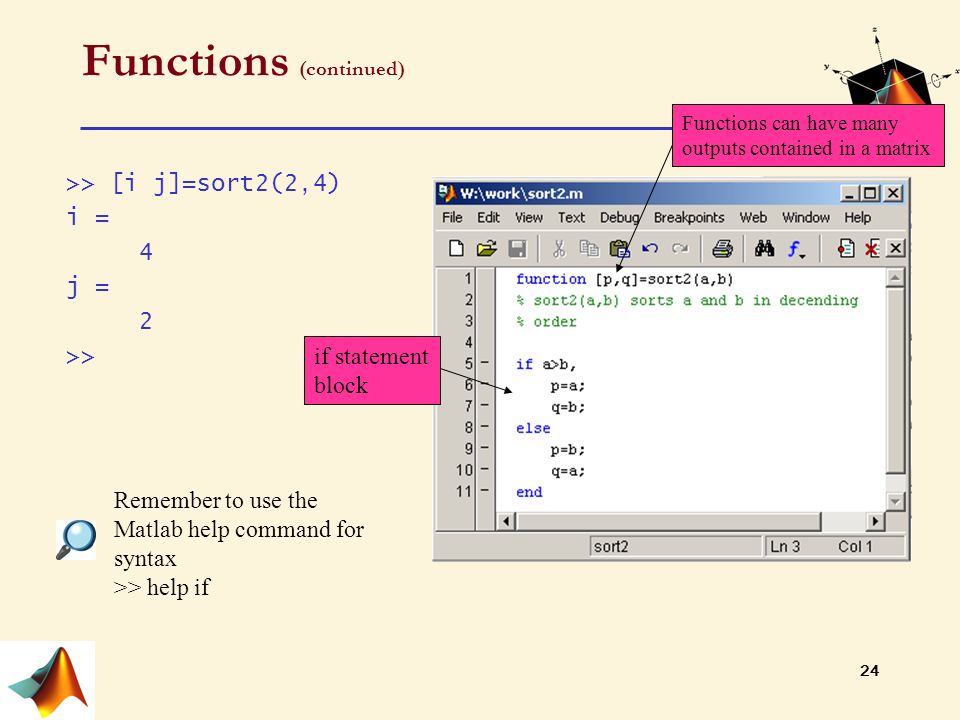The image size is (960, 720).
Task: Open Find with the binoculars icon
Action: click(764, 249)
